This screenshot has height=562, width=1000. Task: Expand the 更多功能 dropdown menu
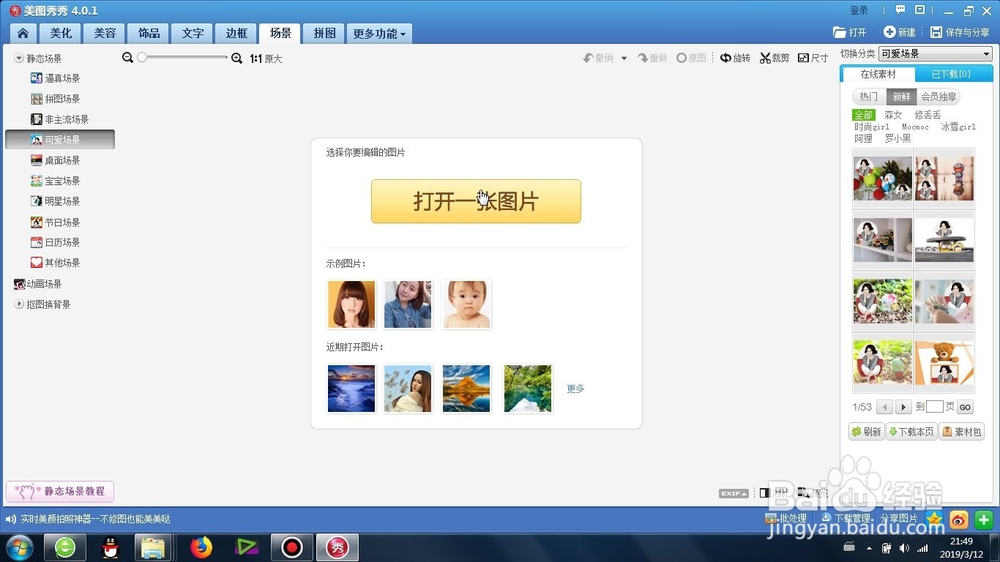click(379, 33)
